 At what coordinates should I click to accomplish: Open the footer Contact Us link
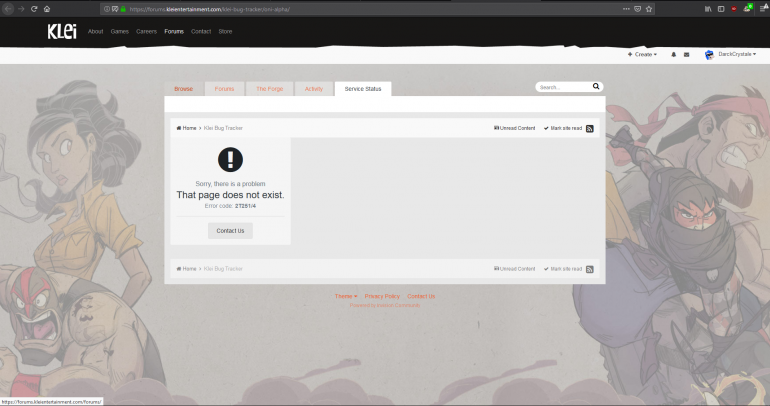[x=421, y=297]
